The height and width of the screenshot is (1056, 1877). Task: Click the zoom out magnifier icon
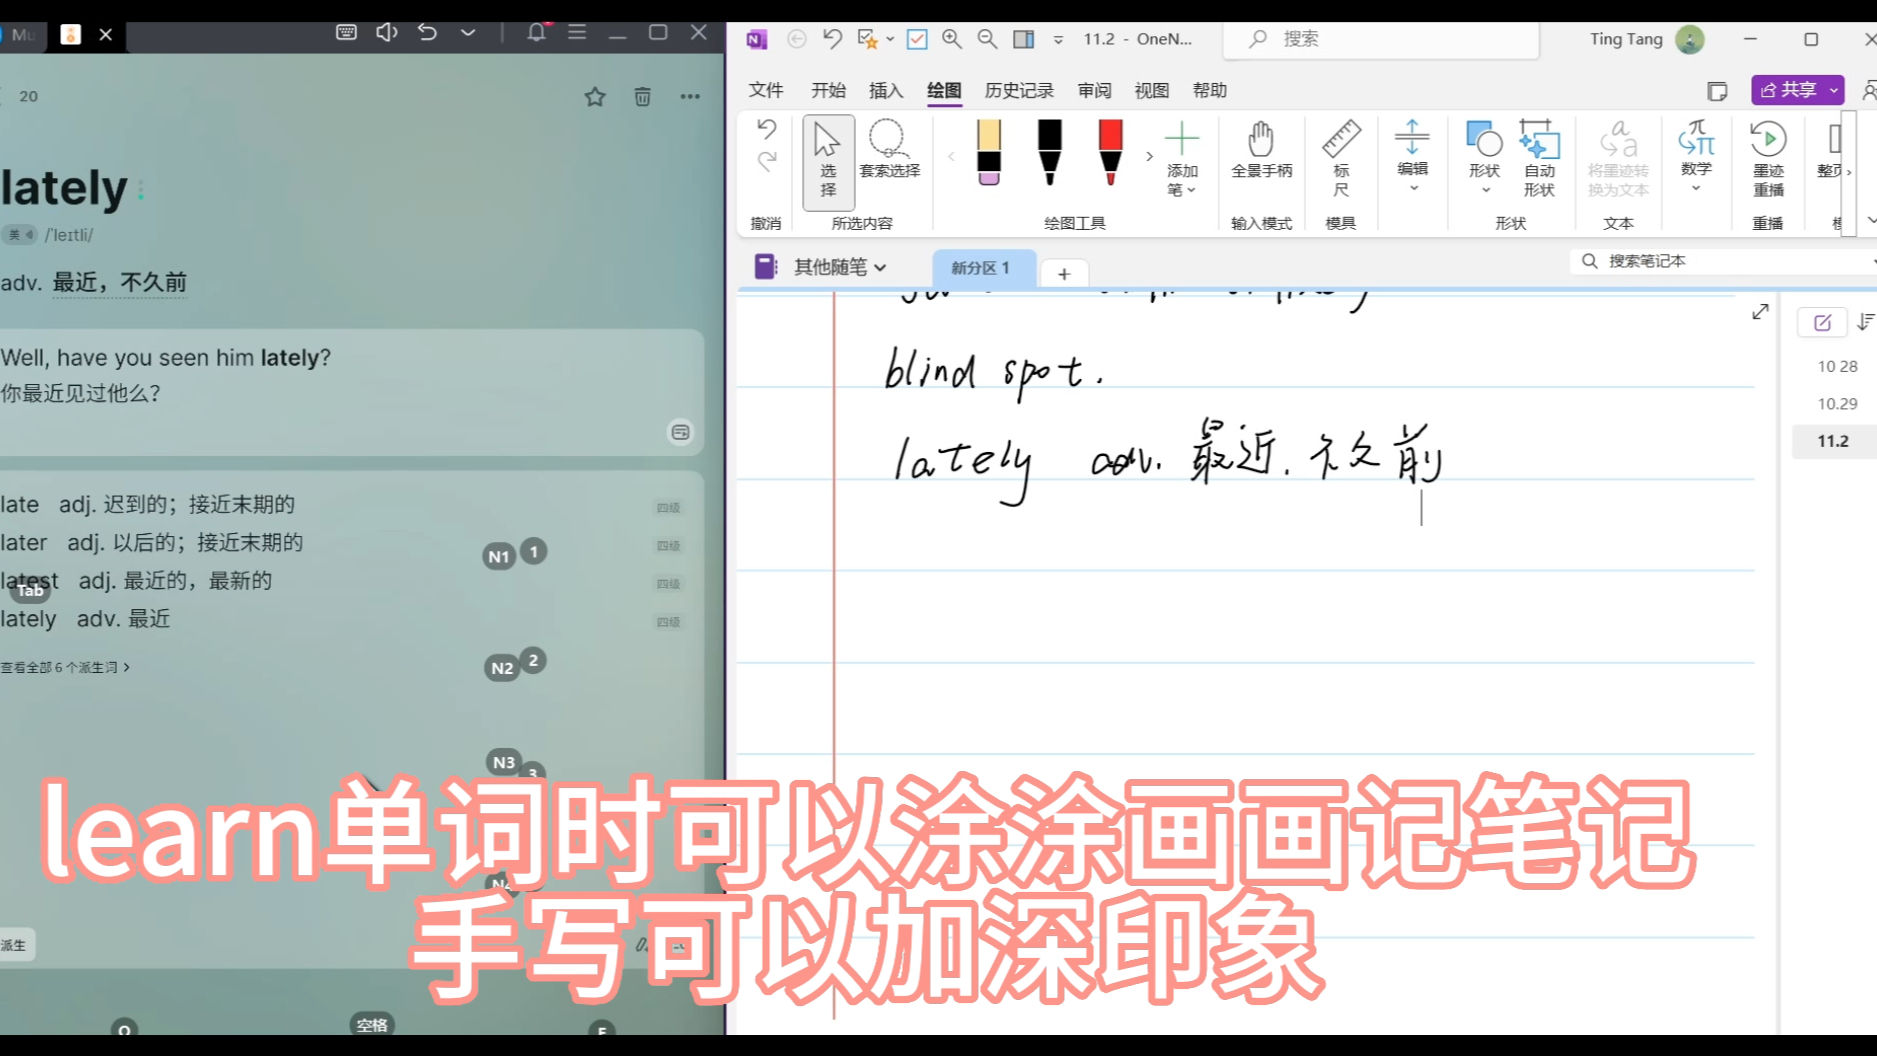[x=987, y=39]
